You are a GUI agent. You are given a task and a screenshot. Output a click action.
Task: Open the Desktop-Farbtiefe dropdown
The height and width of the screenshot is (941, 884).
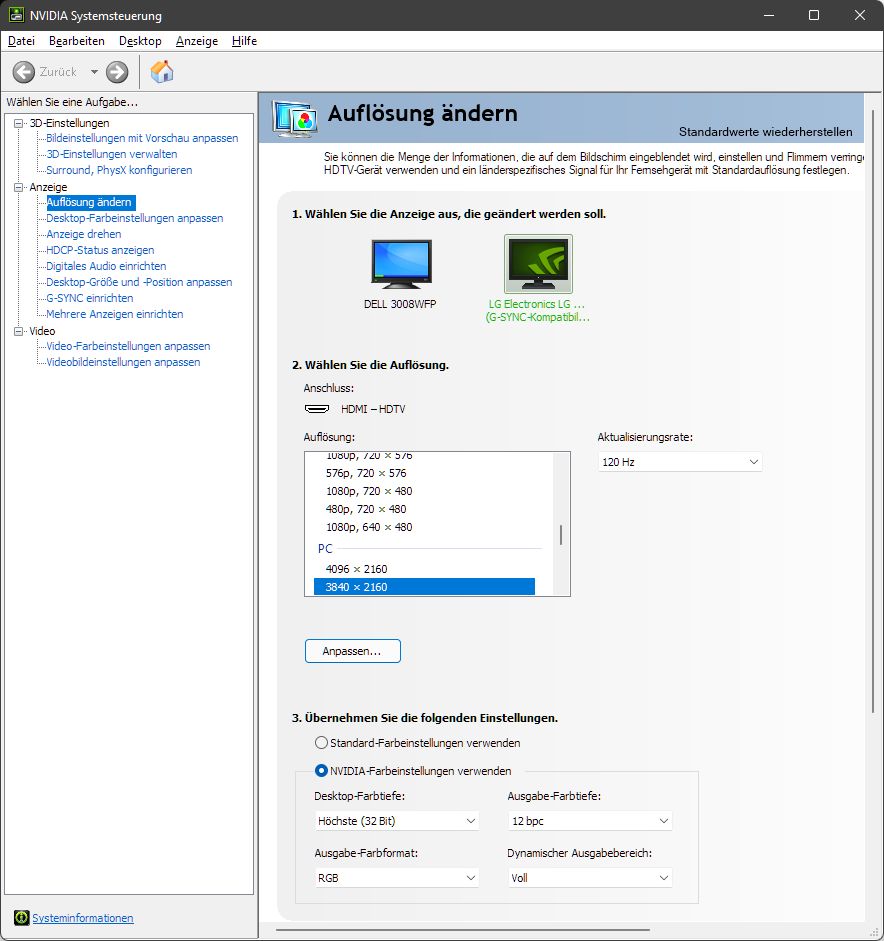tap(397, 820)
